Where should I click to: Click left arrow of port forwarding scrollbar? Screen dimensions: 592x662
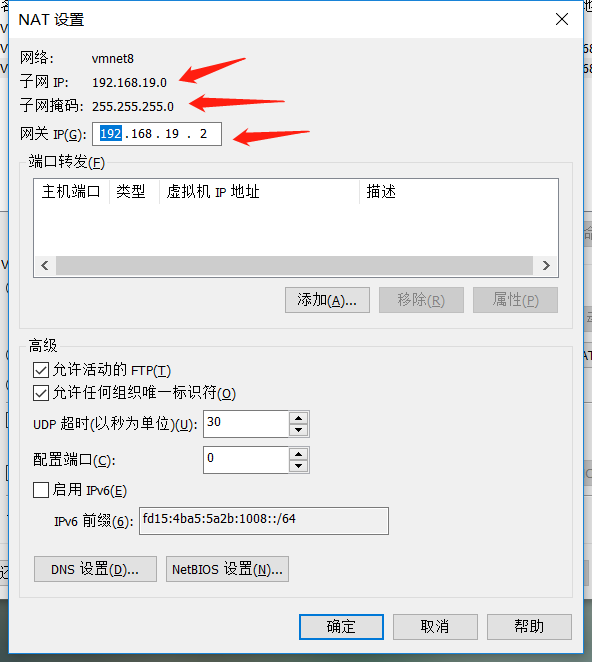tap(45, 266)
